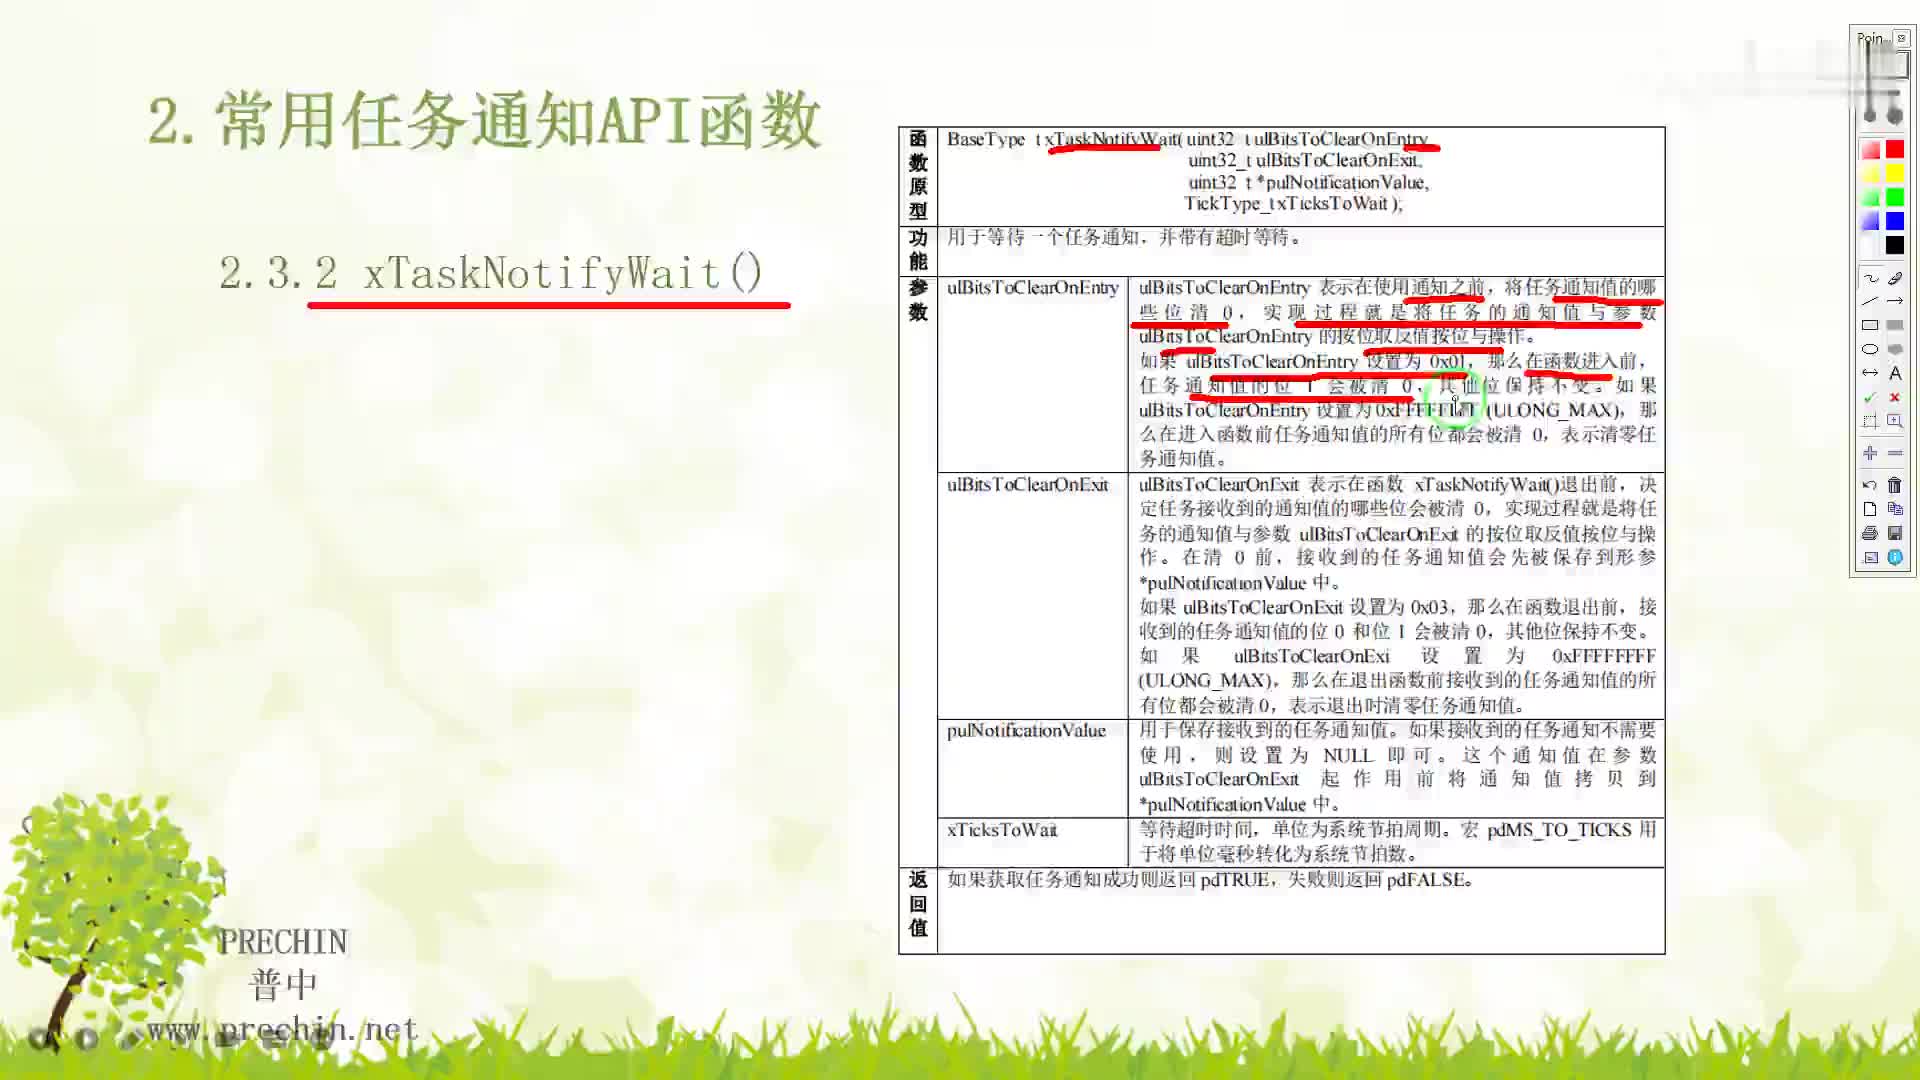Click the undo arrow icon in toolbar
Viewport: 1920px width, 1080px height.
tap(1869, 485)
